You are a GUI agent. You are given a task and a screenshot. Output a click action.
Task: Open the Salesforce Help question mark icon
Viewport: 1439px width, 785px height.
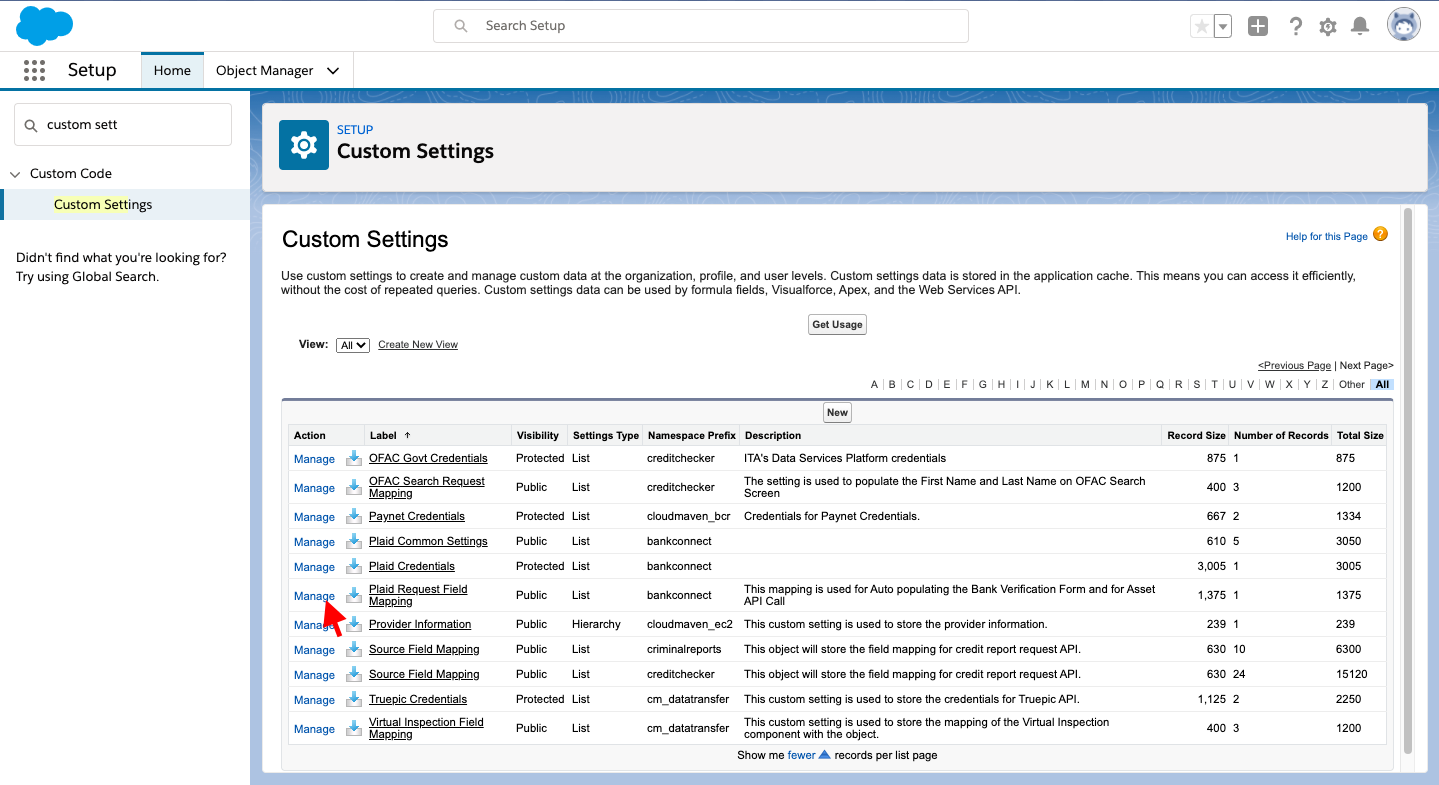coord(1296,27)
